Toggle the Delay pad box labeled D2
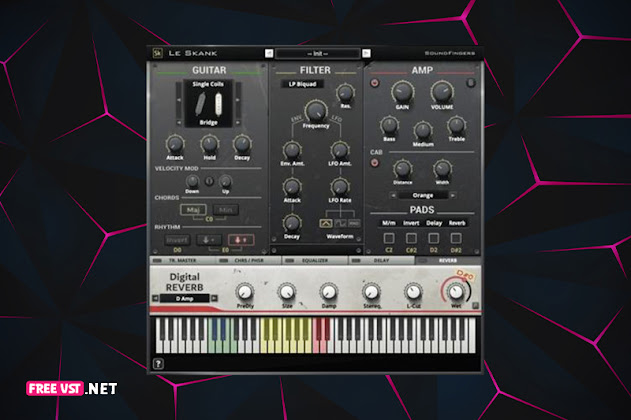 point(433,238)
